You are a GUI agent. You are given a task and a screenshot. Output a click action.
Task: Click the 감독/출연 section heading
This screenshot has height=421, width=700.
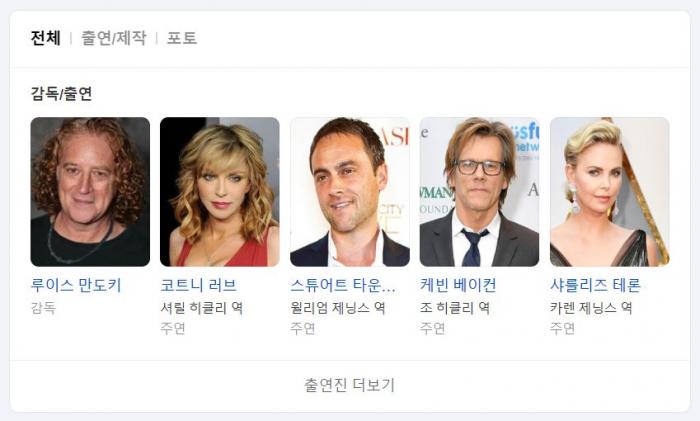pyautogui.click(x=61, y=94)
